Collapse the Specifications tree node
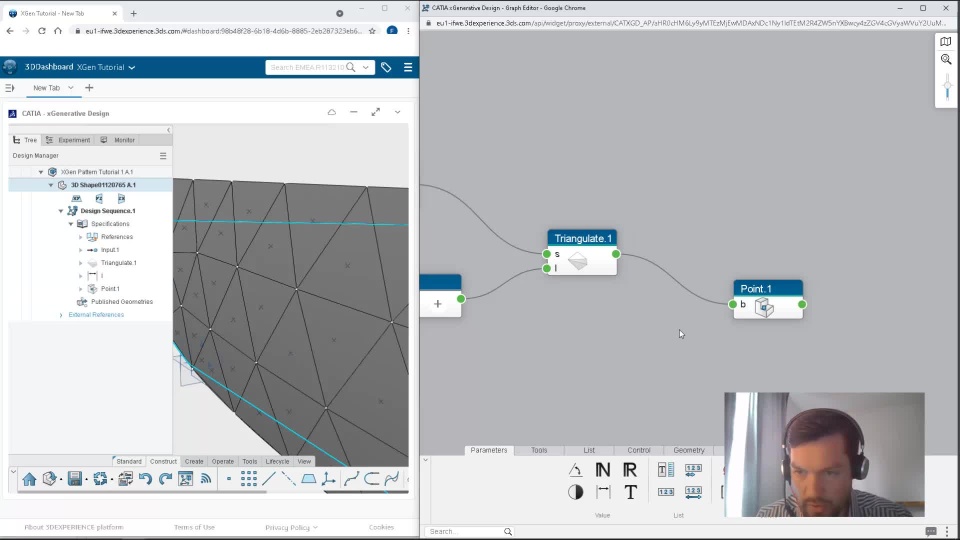The image size is (960, 540). point(71,224)
